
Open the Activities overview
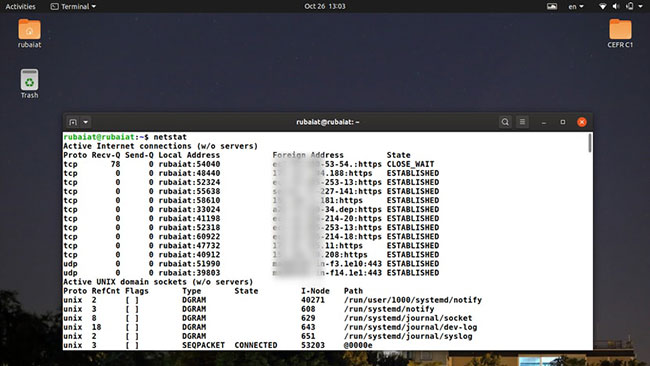pos(20,6)
